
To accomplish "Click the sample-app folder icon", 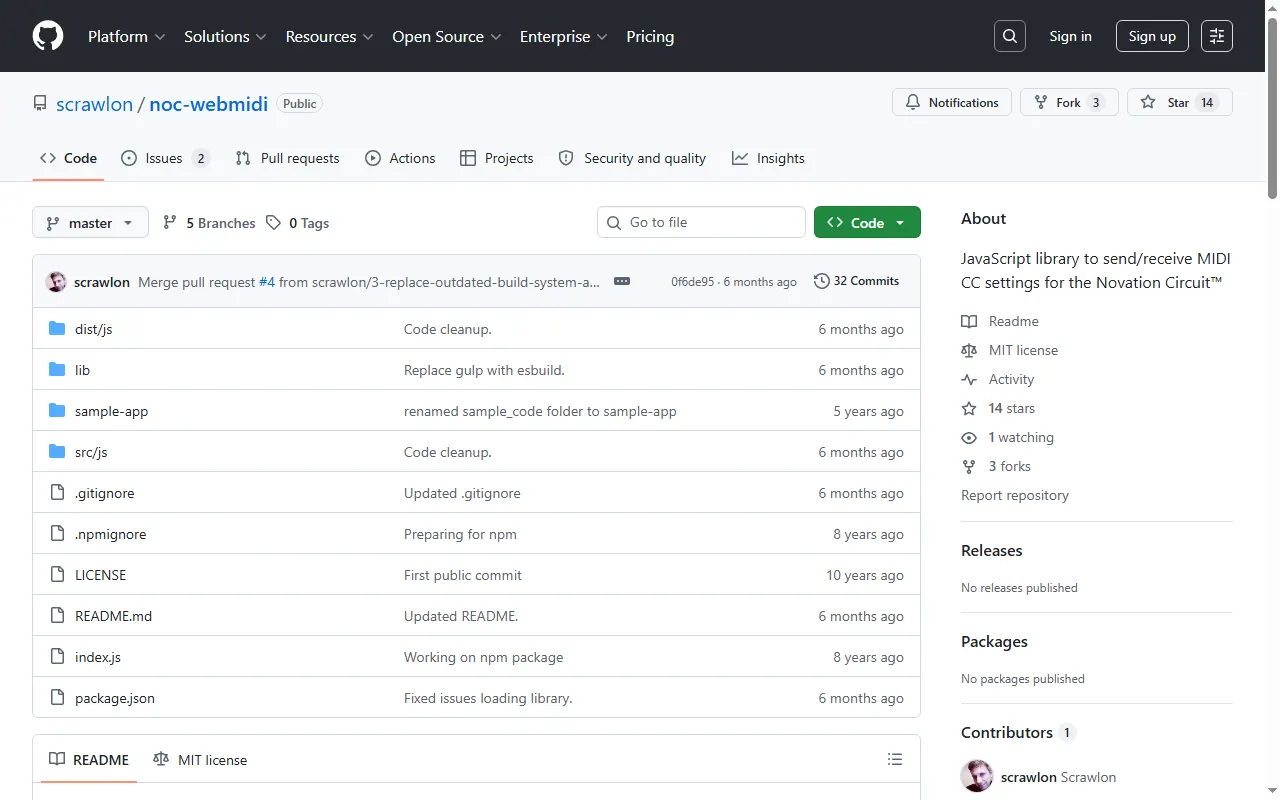I will (x=57, y=411).
